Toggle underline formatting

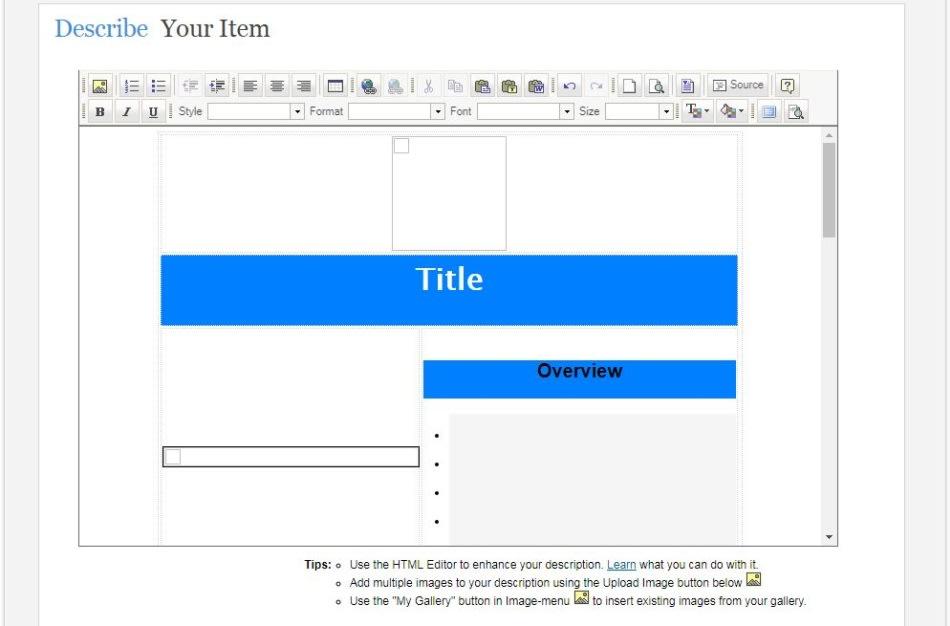(153, 112)
